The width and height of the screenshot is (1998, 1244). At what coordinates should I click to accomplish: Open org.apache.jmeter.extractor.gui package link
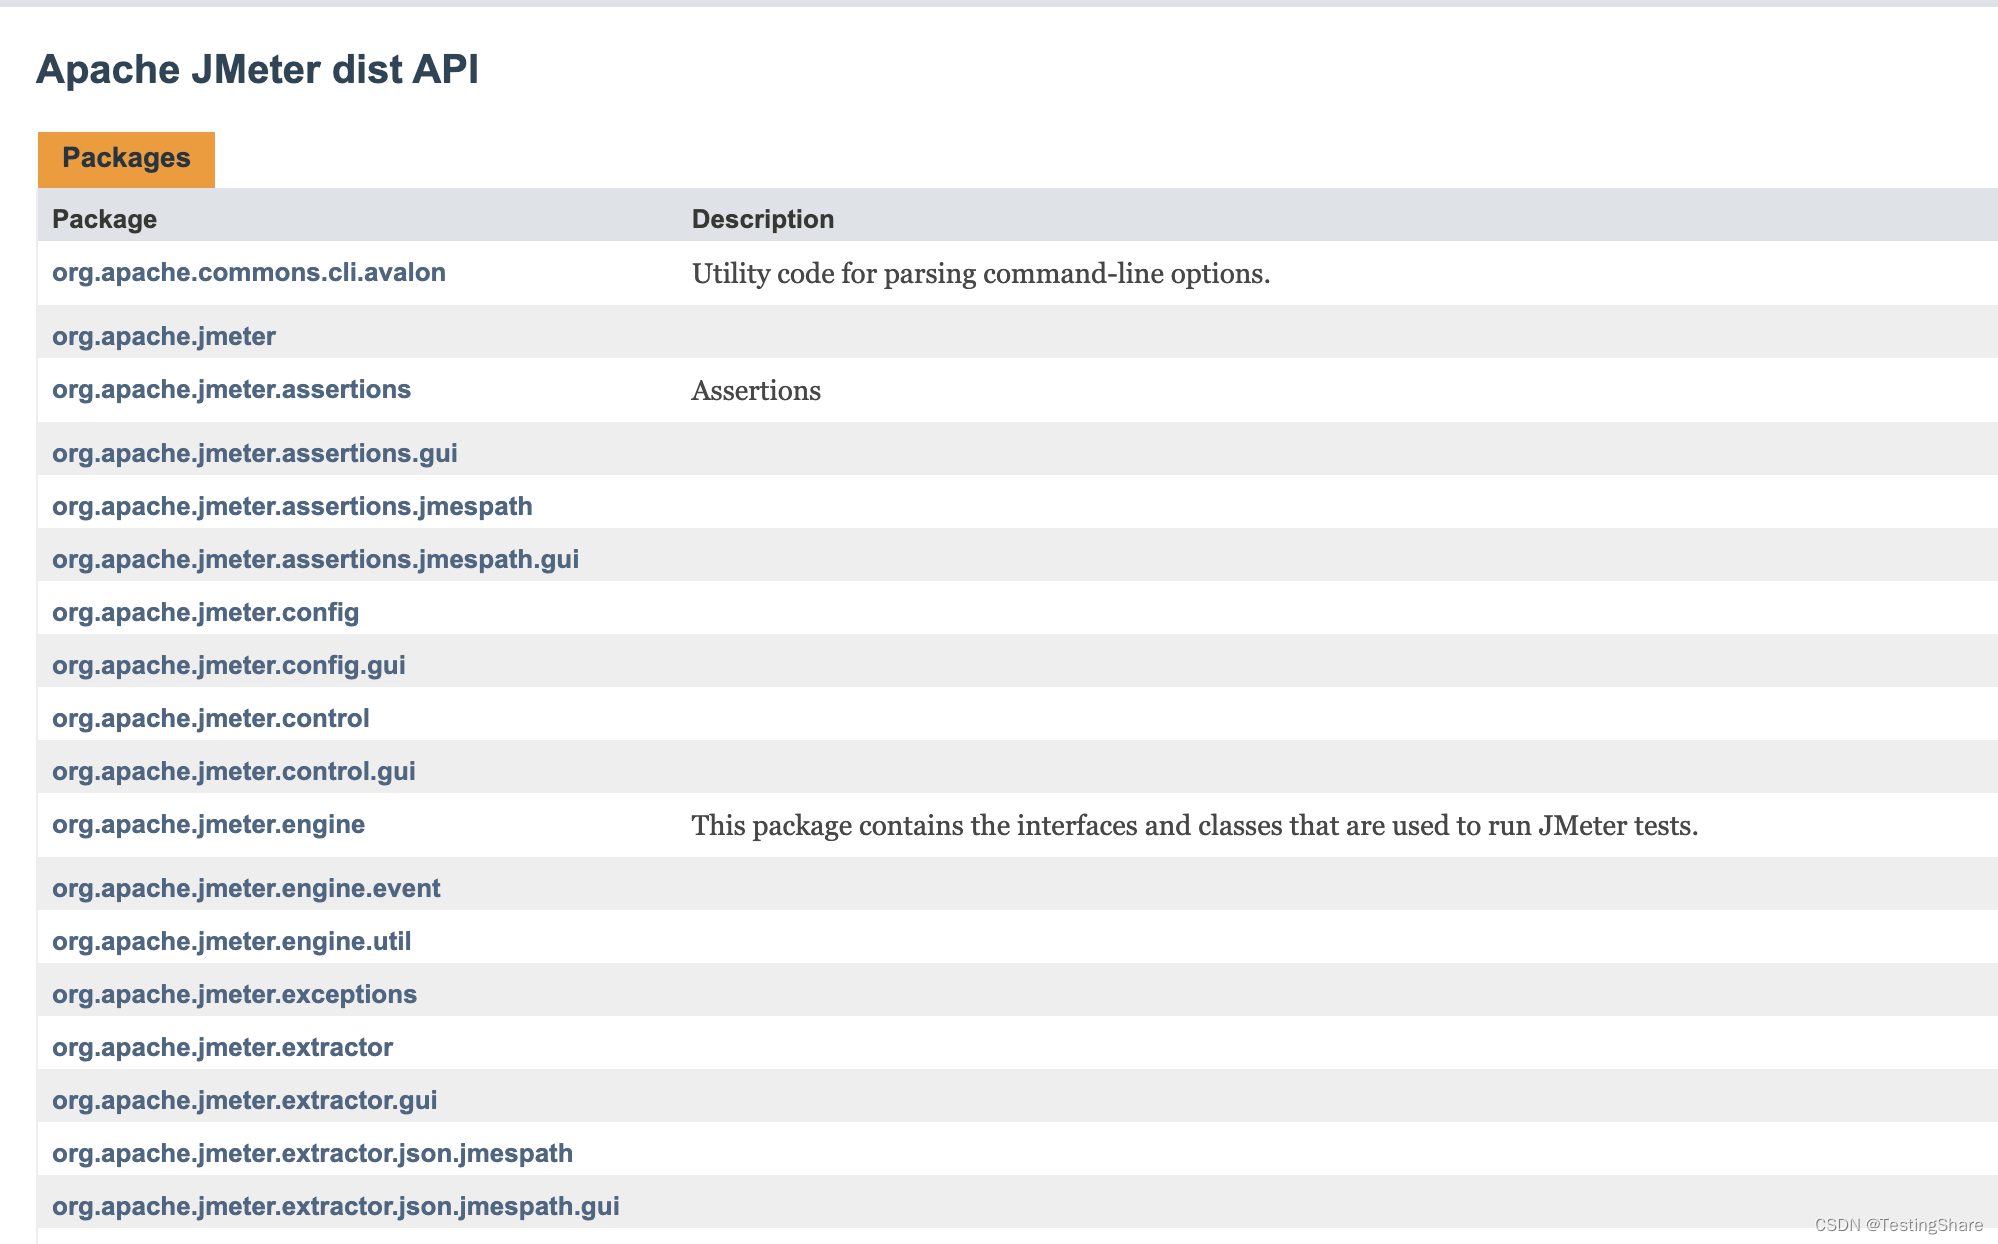tap(245, 1100)
